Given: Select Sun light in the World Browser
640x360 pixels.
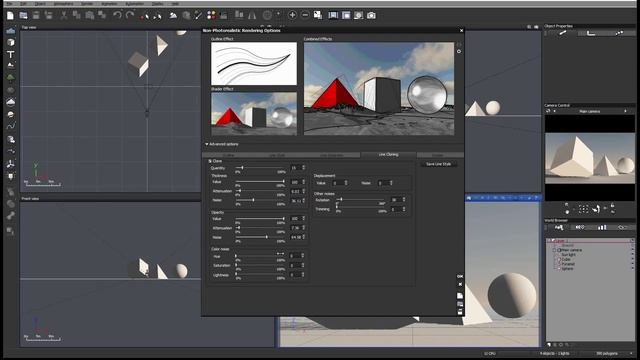Looking at the screenshot, I should click(x=568, y=255).
